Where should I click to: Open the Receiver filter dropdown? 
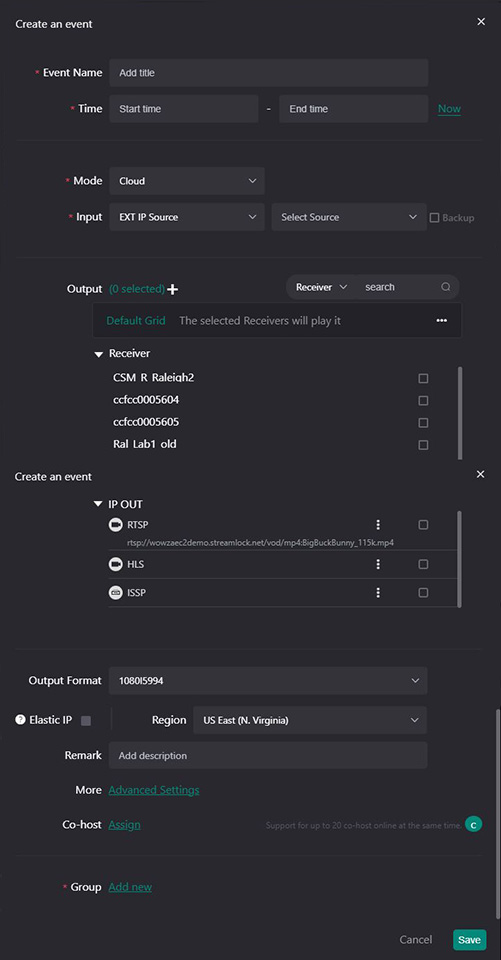[x=322, y=287]
